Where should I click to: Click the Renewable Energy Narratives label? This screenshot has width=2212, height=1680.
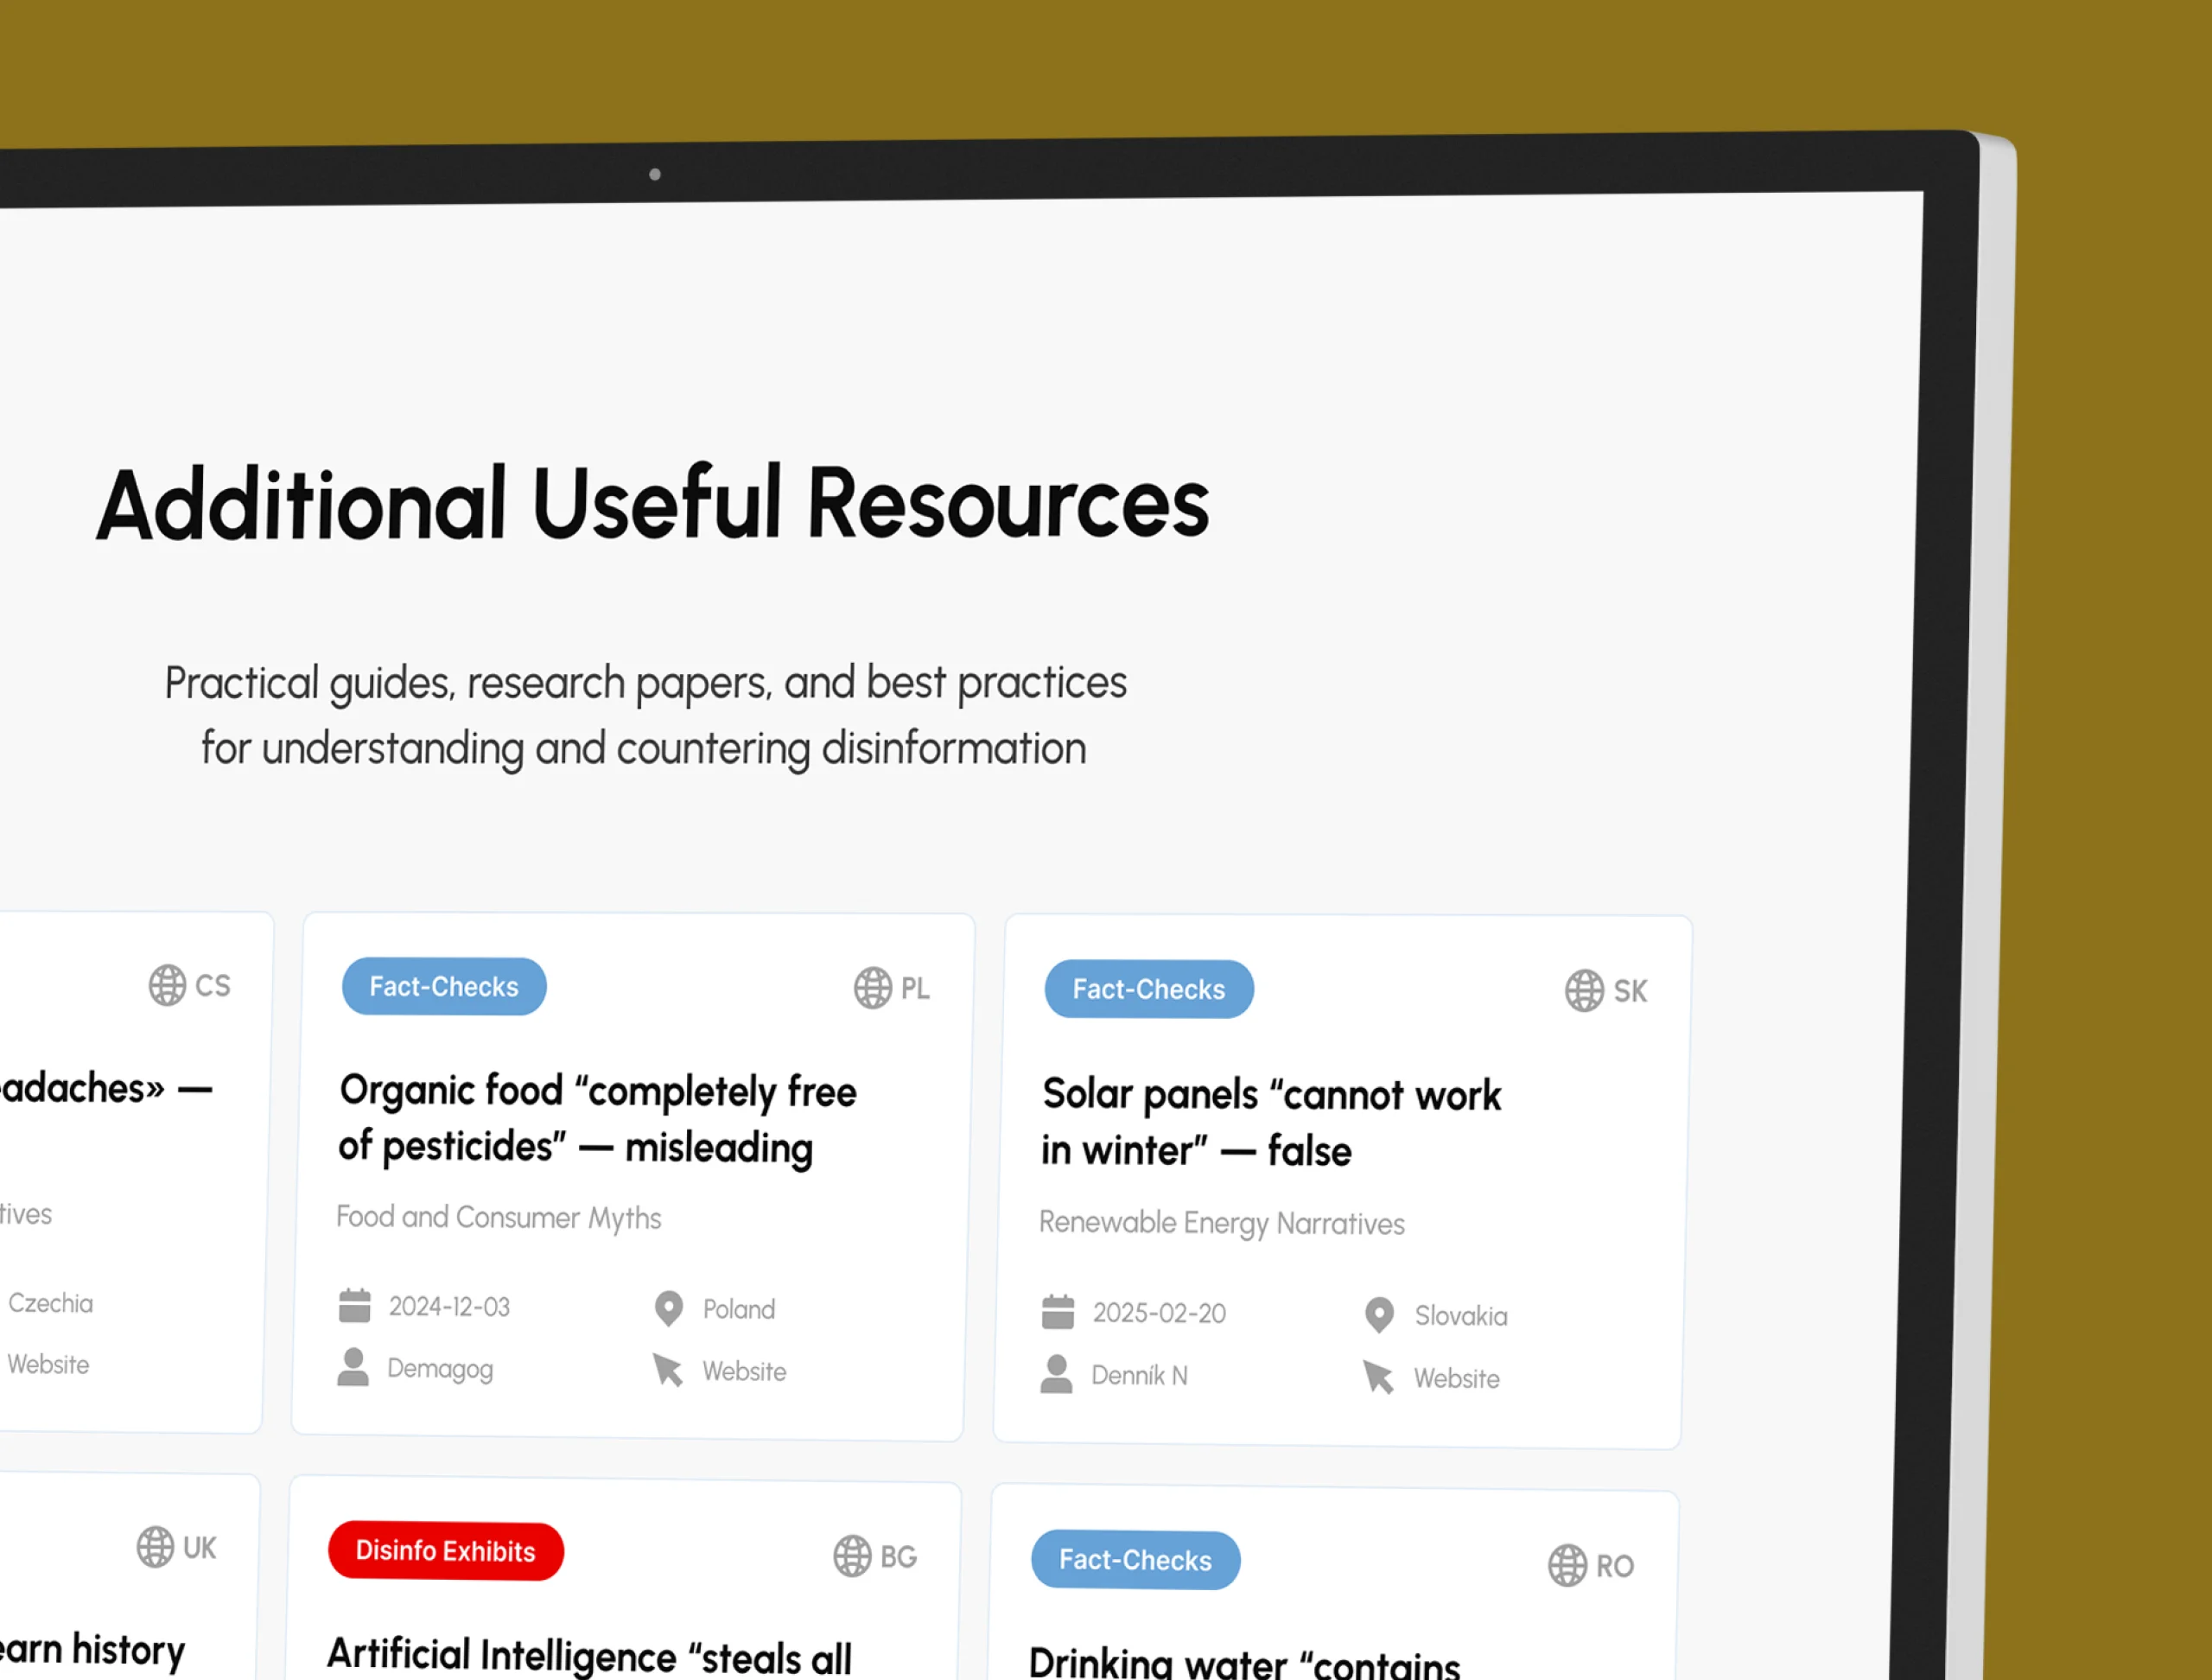(1222, 1223)
